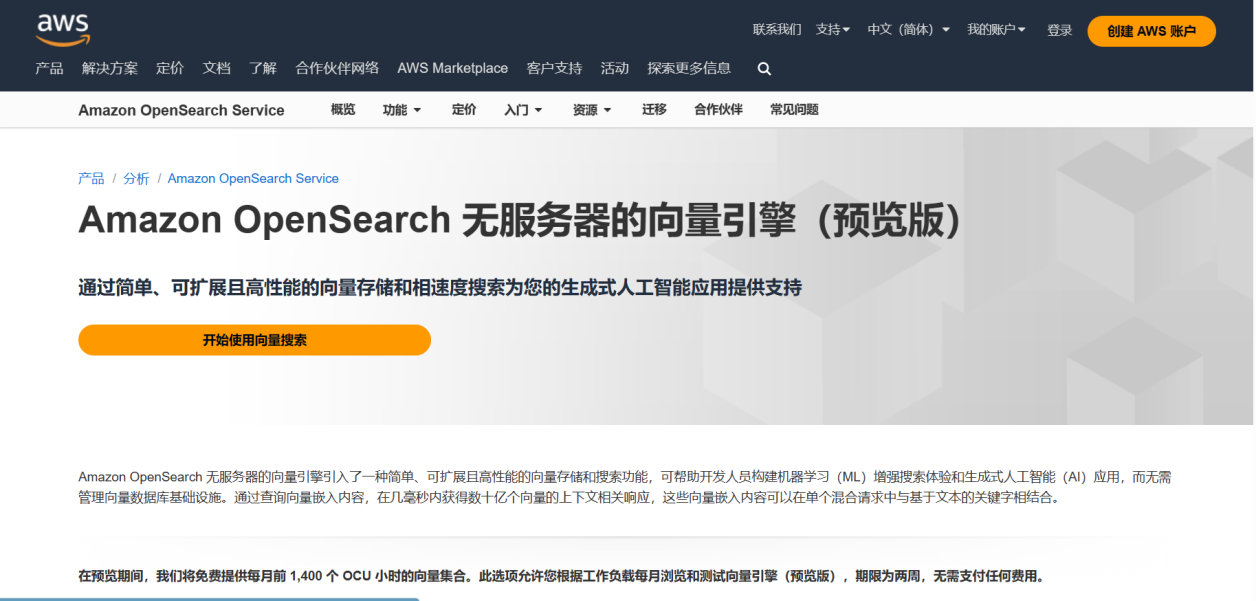Click the page heading Amazon OpenSearch 无服务器的向量引擎
The height and width of the screenshot is (601, 1256).
click(520, 221)
